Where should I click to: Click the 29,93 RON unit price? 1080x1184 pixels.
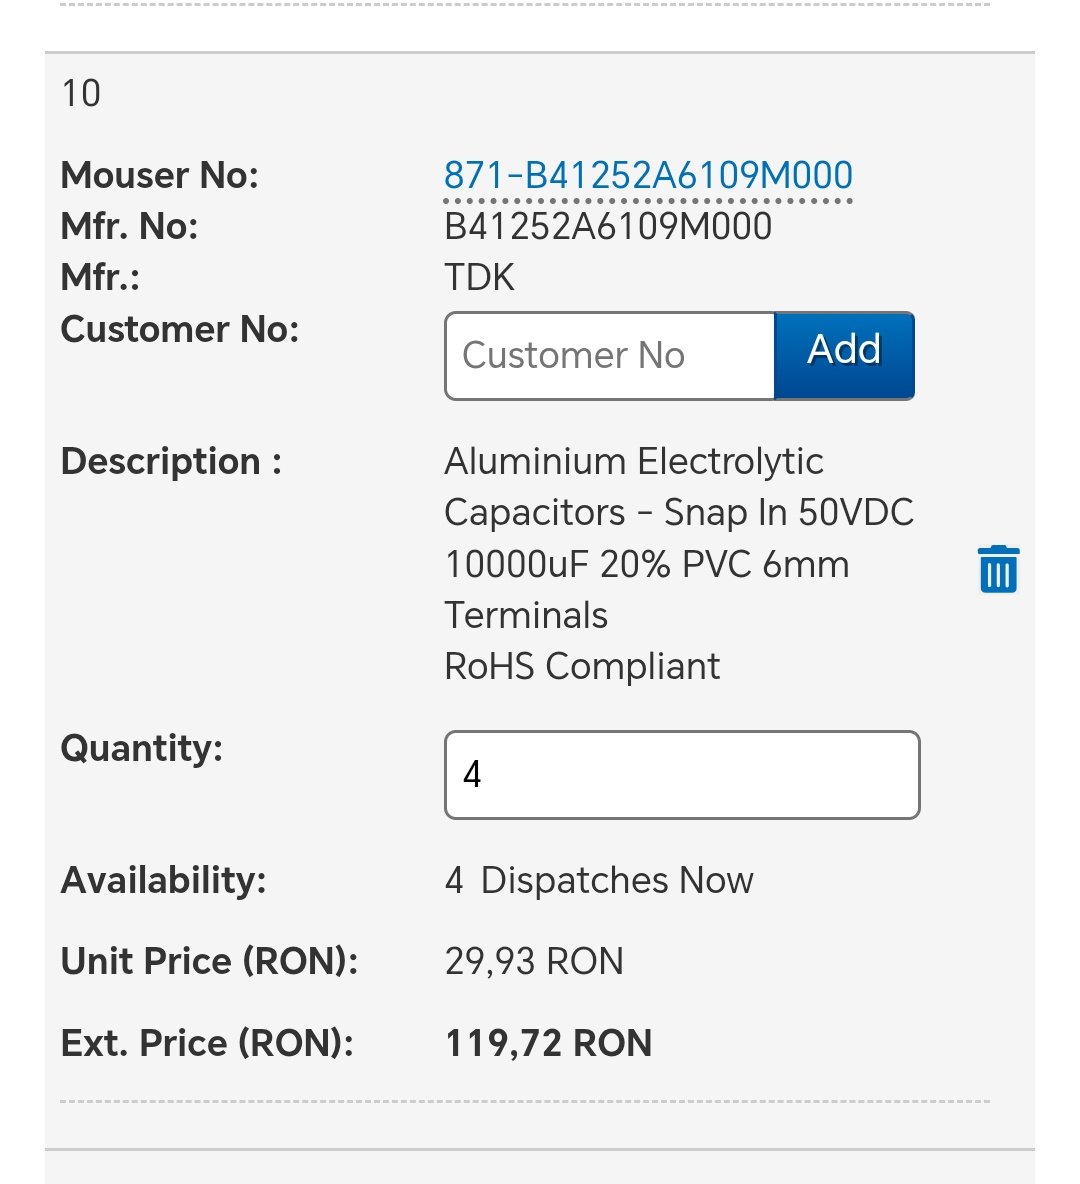(x=534, y=961)
